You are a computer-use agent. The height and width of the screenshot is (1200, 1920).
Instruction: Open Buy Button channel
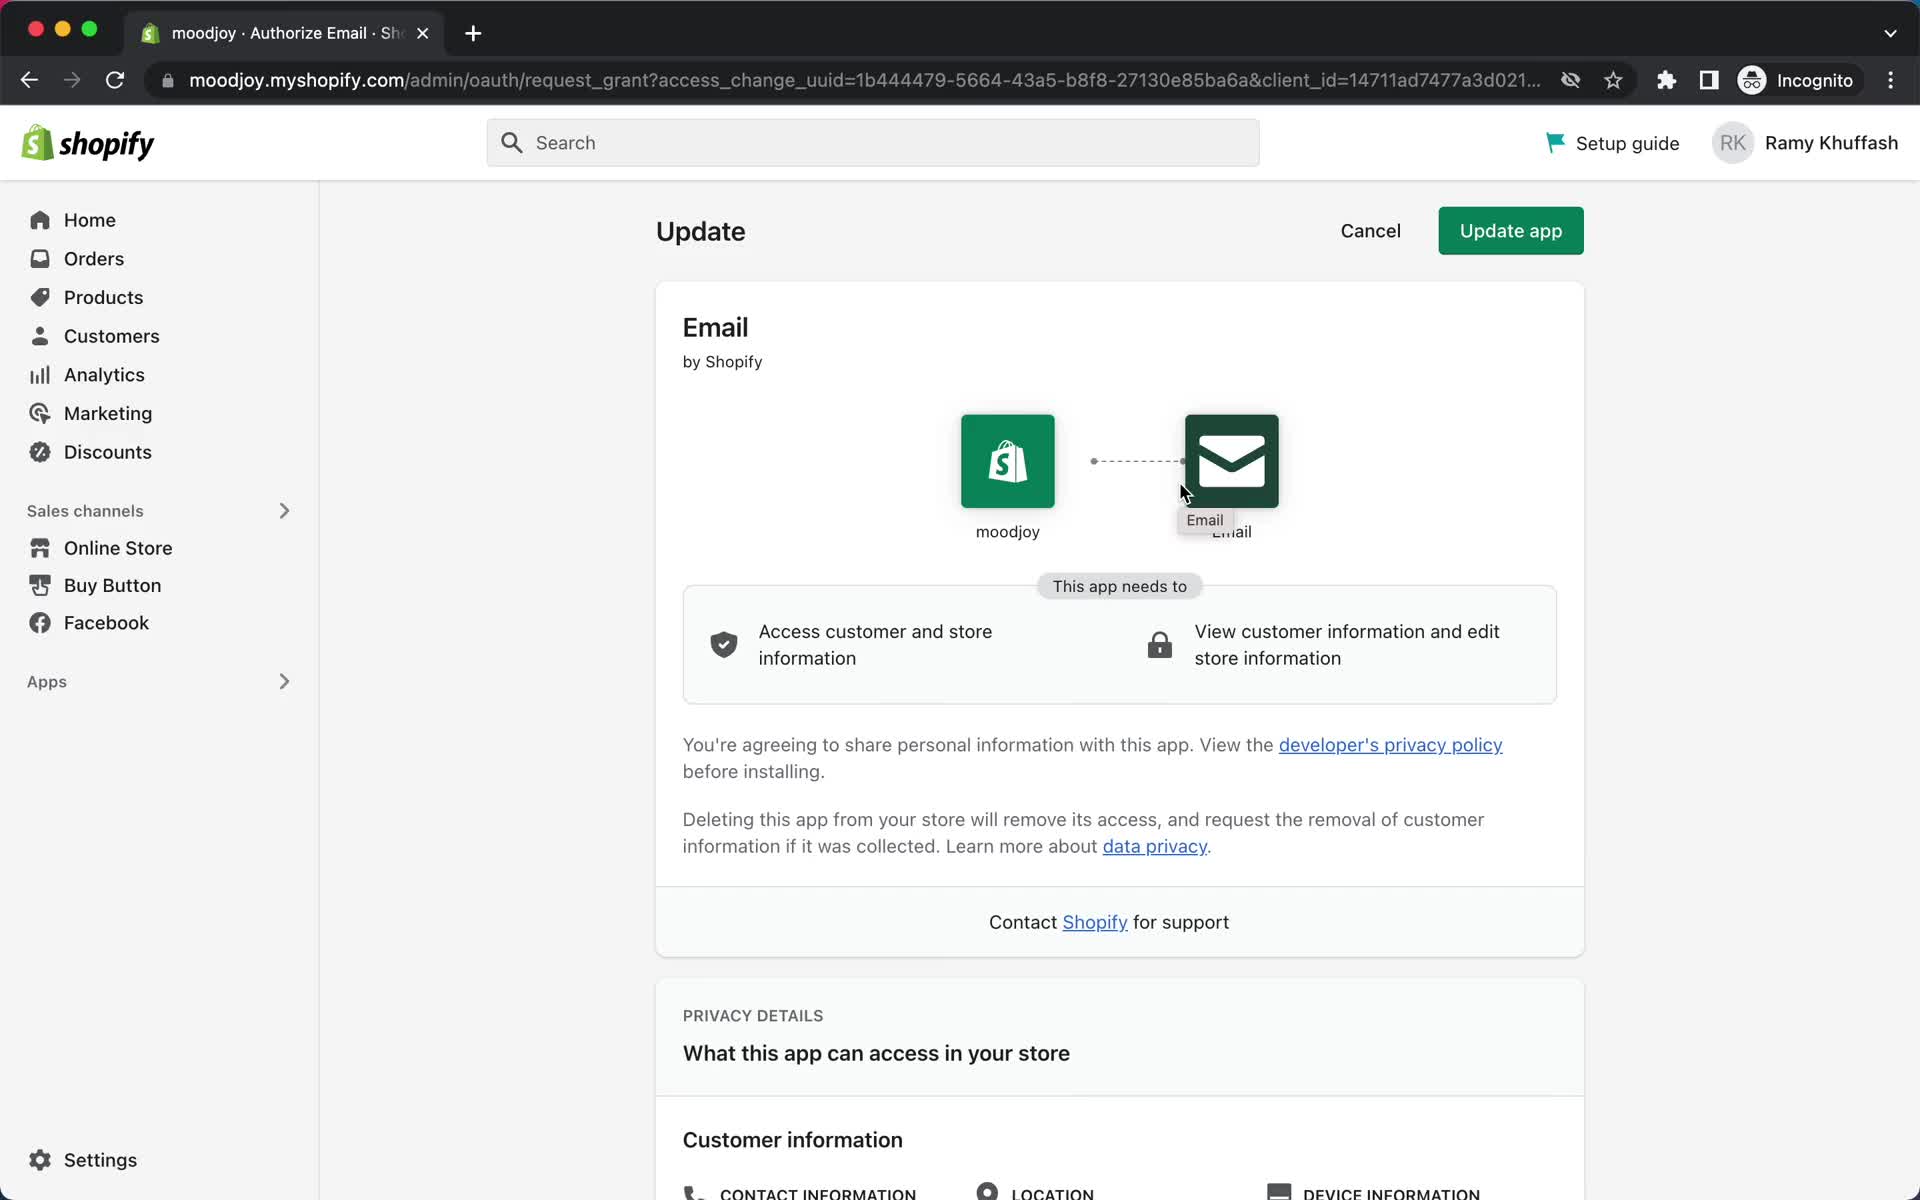(x=112, y=586)
